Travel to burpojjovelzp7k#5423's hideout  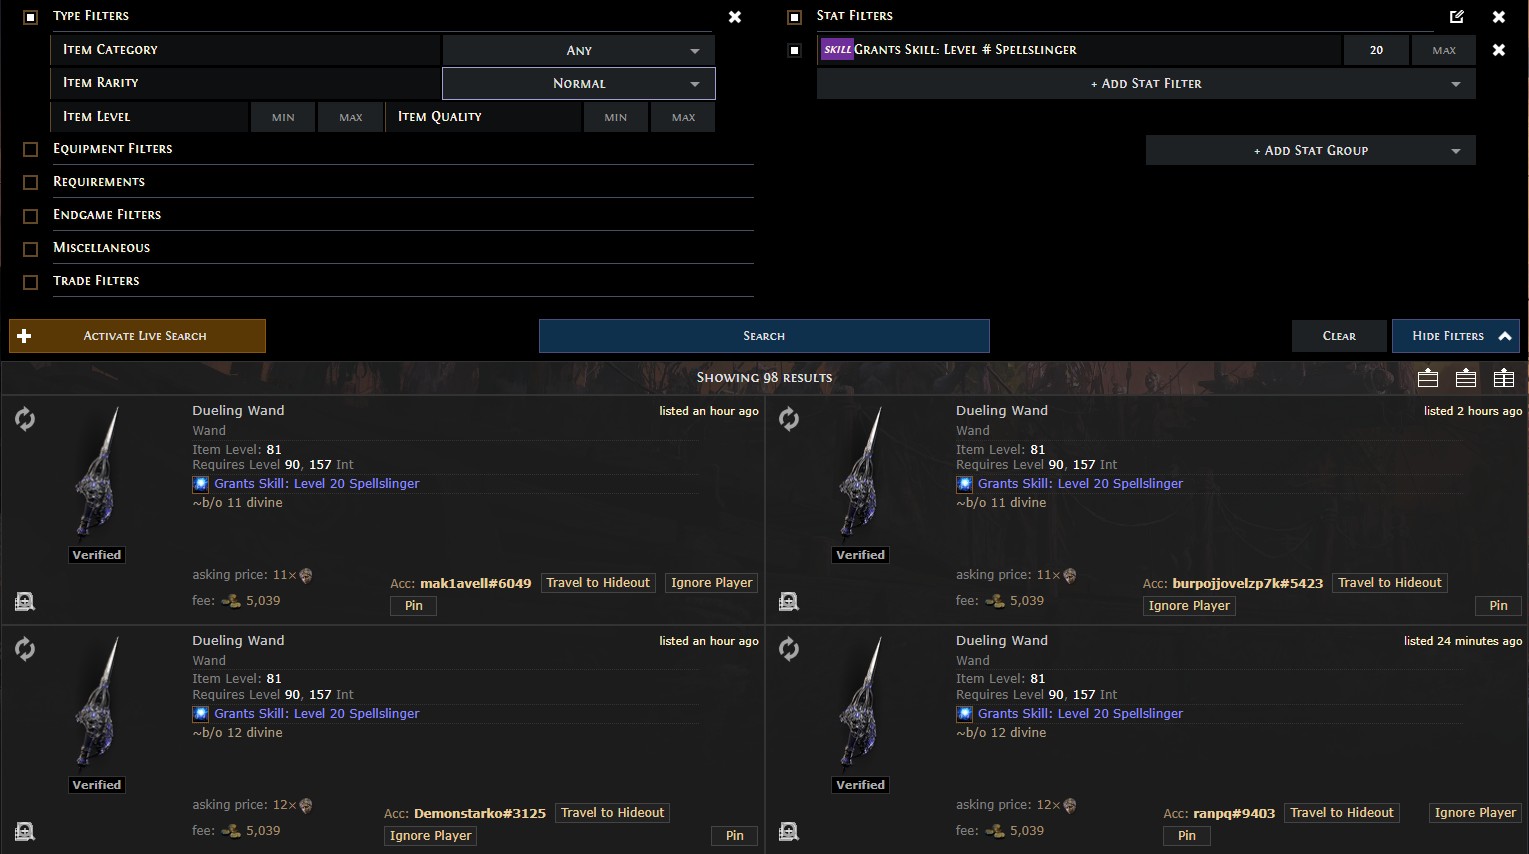pyautogui.click(x=1390, y=583)
